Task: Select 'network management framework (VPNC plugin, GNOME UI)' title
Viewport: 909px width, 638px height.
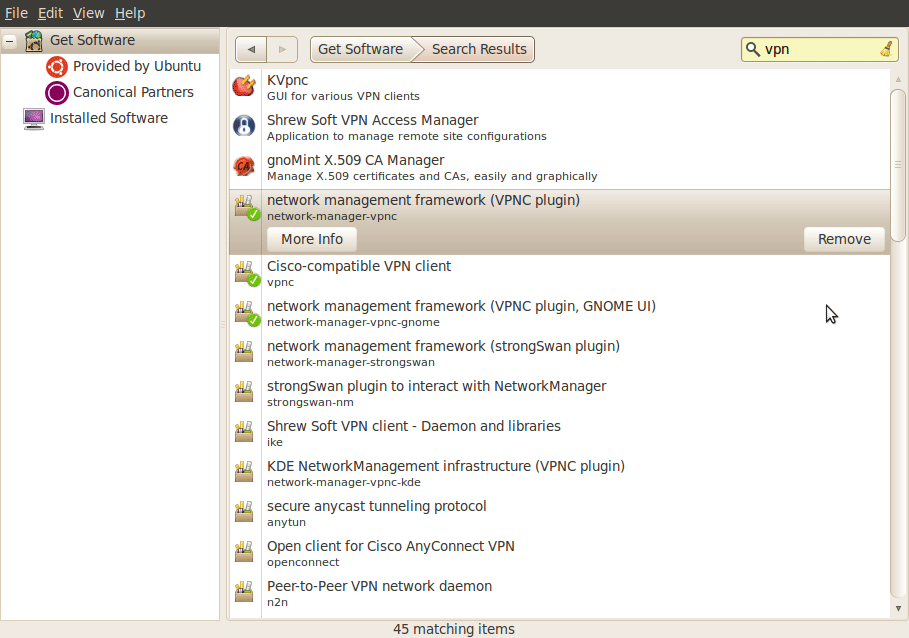Action: pyautogui.click(x=461, y=307)
